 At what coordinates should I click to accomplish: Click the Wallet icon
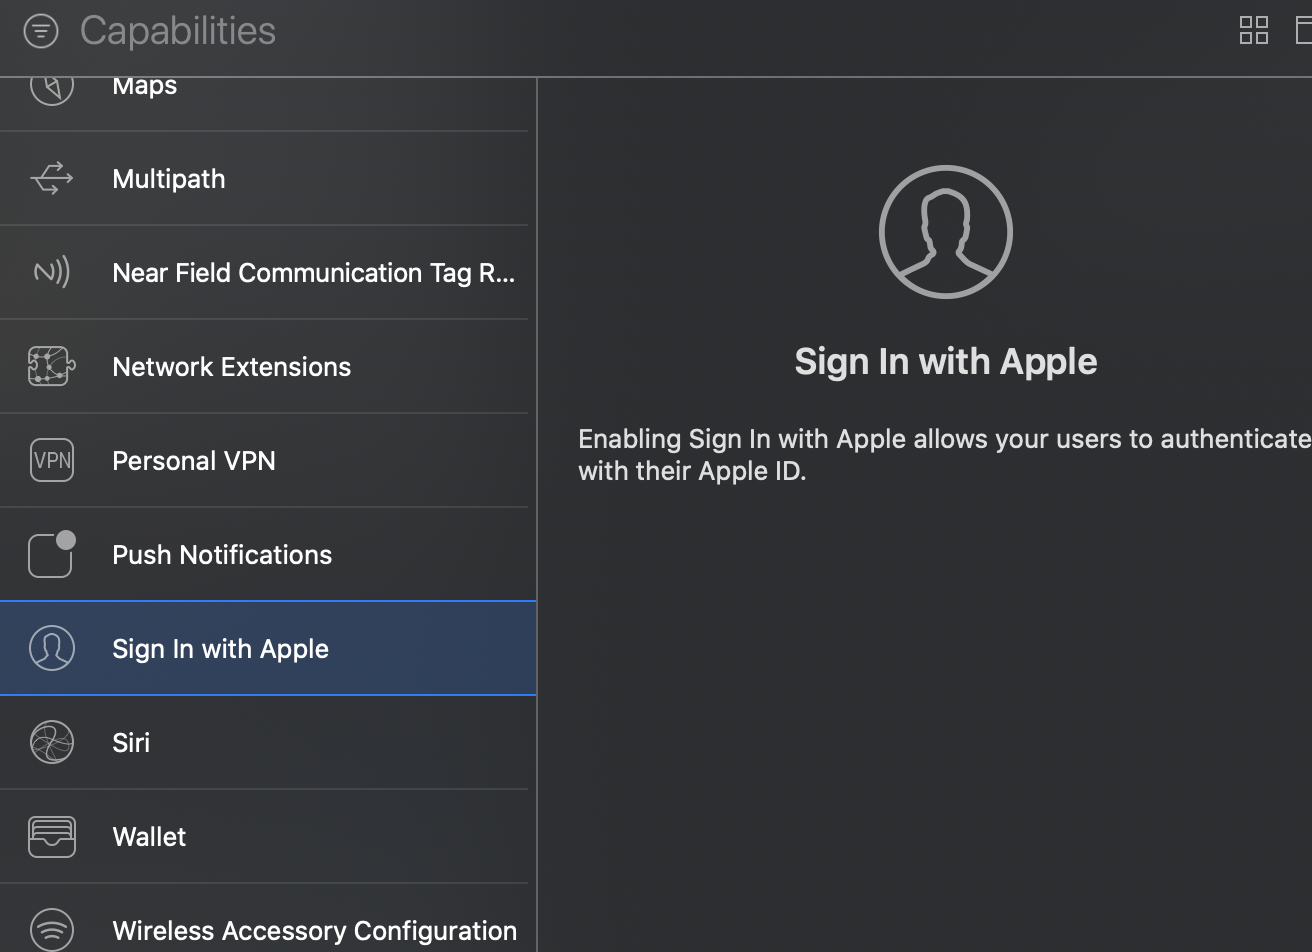(x=51, y=837)
